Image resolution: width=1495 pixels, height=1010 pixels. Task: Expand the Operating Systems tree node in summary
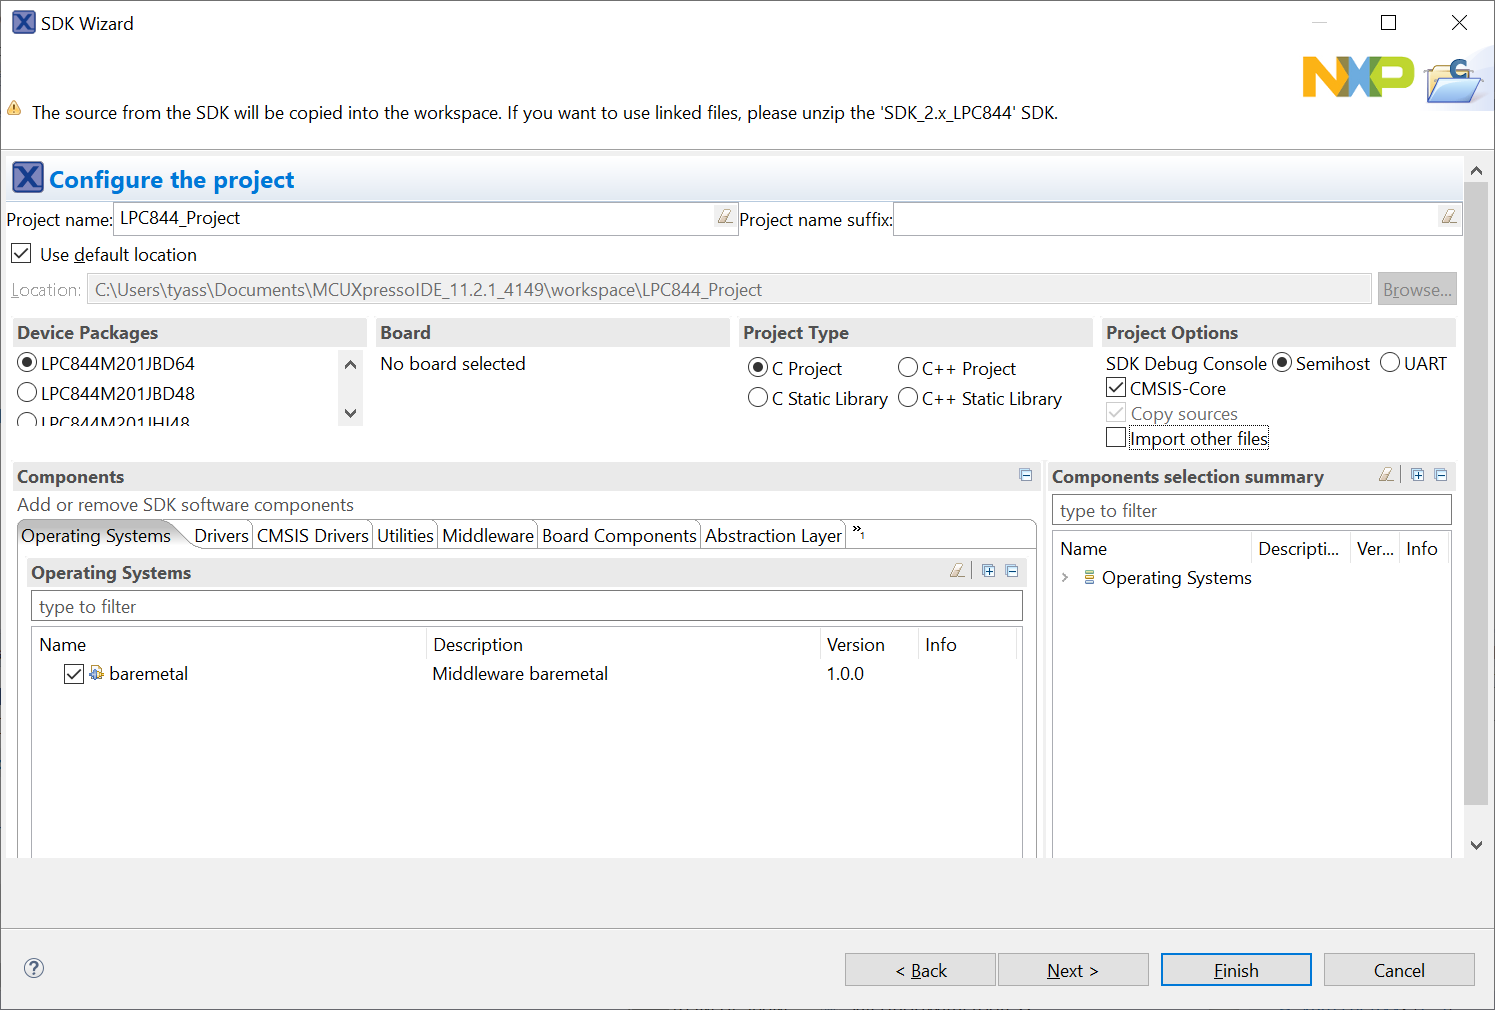point(1065,578)
